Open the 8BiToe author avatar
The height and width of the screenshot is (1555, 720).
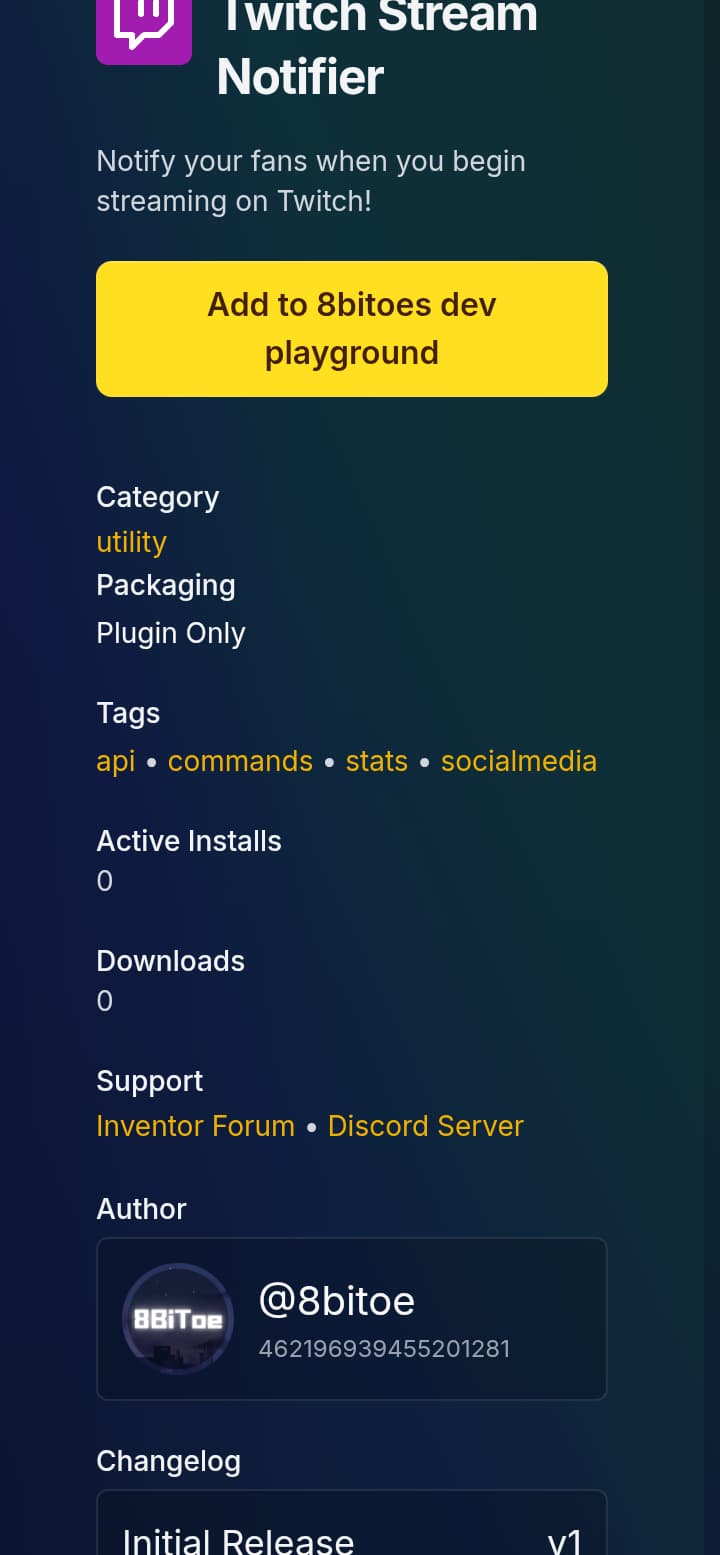point(178,1319)
